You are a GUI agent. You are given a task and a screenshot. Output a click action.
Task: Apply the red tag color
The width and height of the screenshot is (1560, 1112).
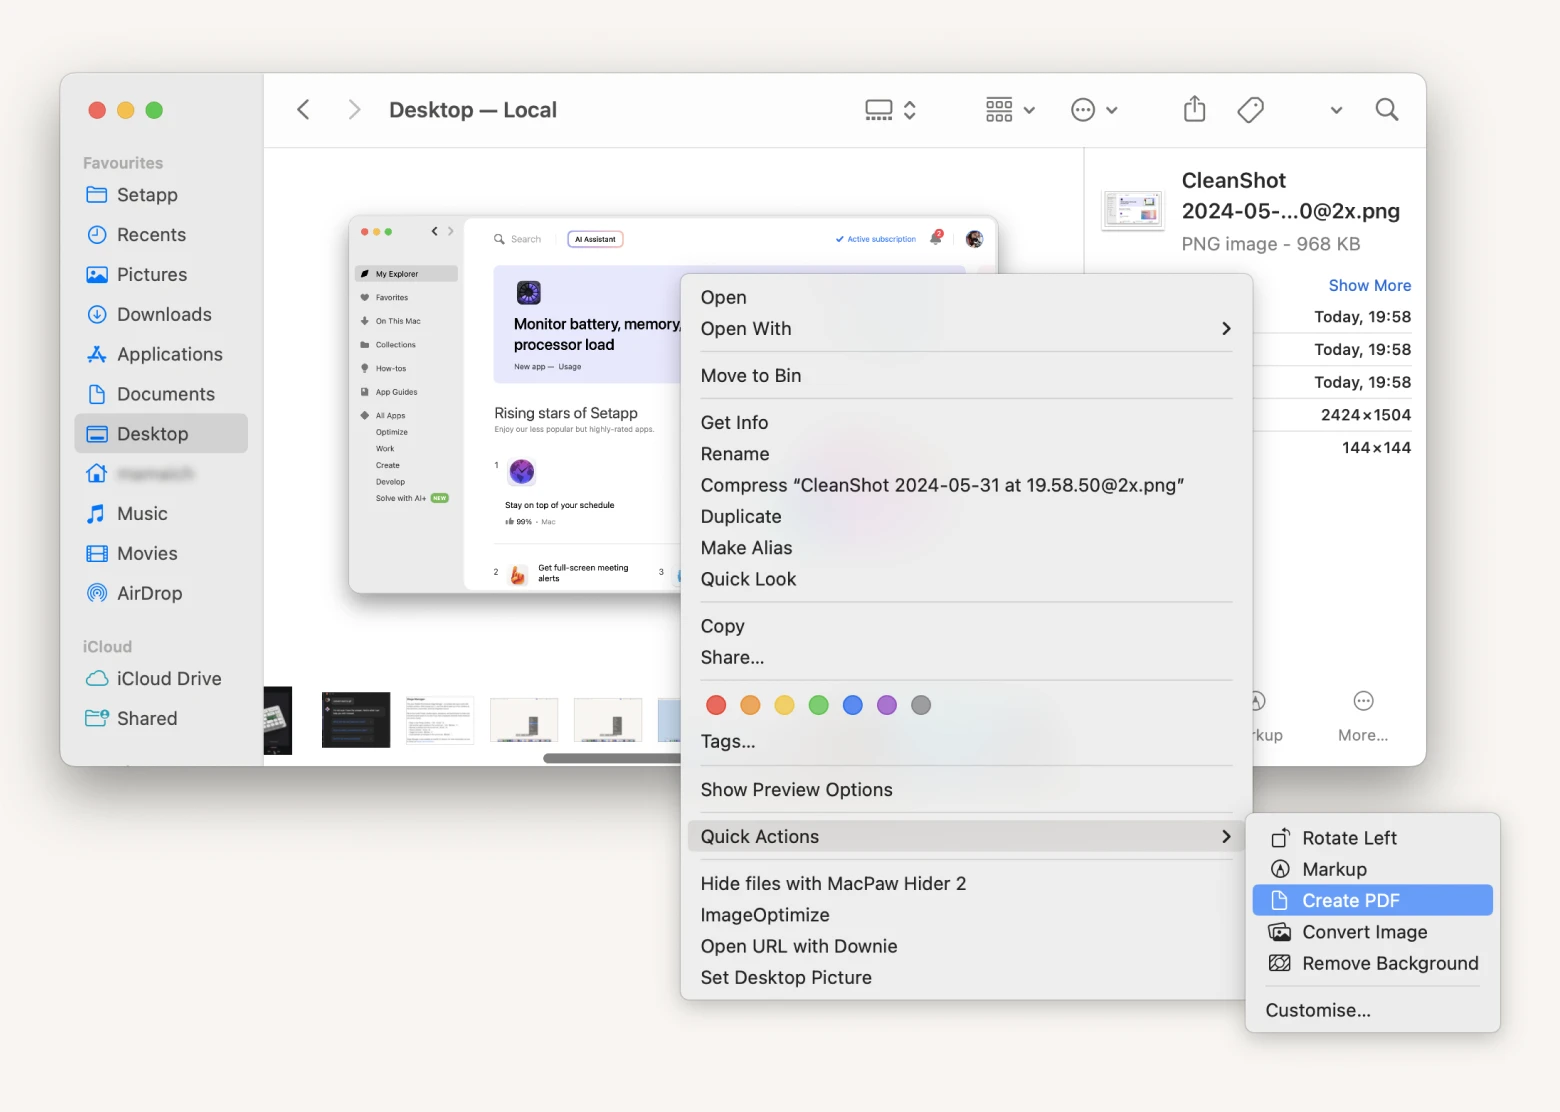click(716, 705)
